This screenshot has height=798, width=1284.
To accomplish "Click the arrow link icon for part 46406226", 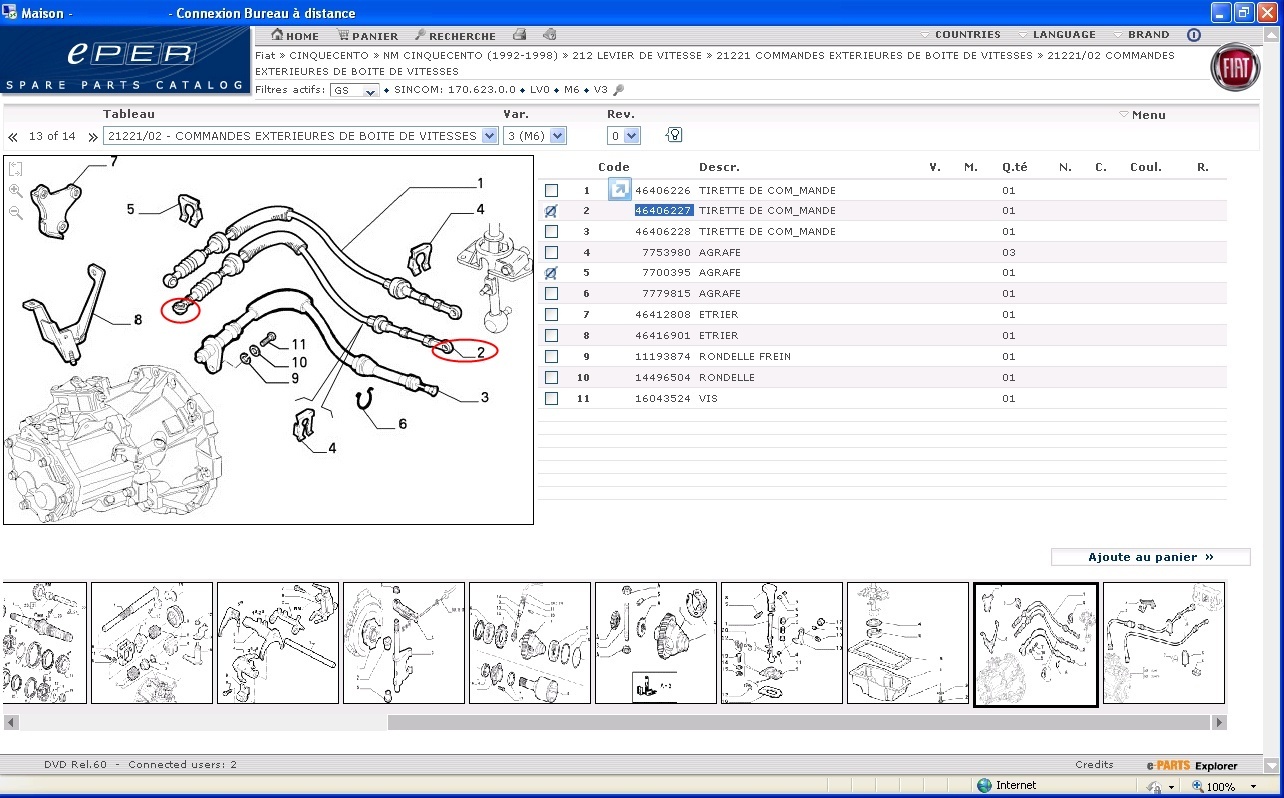I will 620,190.
